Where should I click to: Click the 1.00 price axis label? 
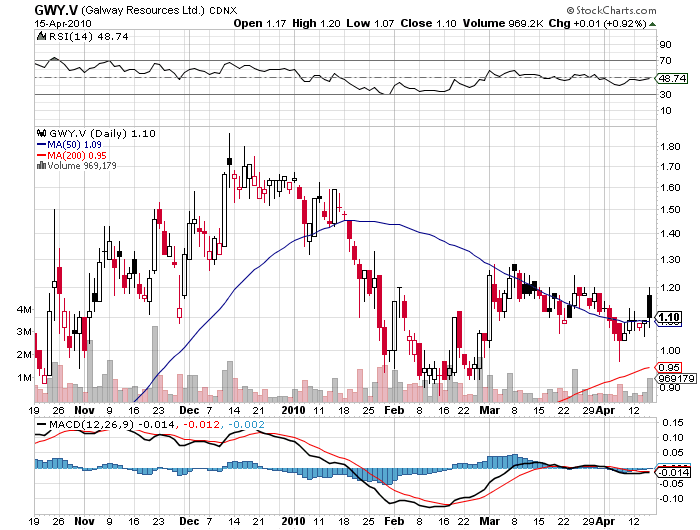(671, 351)
